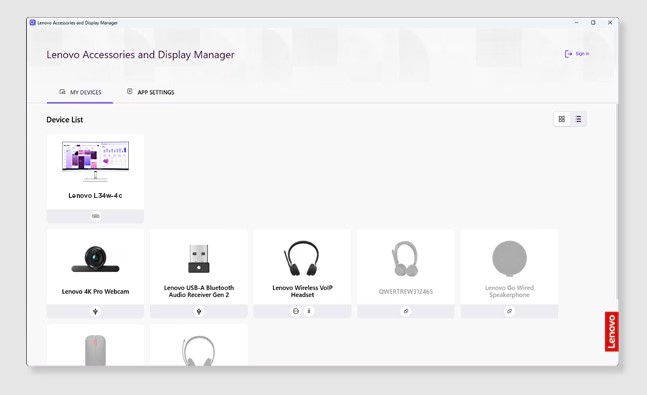
Task: Click link icon under QWERTREW312465
Action: [x=406, y=311]
